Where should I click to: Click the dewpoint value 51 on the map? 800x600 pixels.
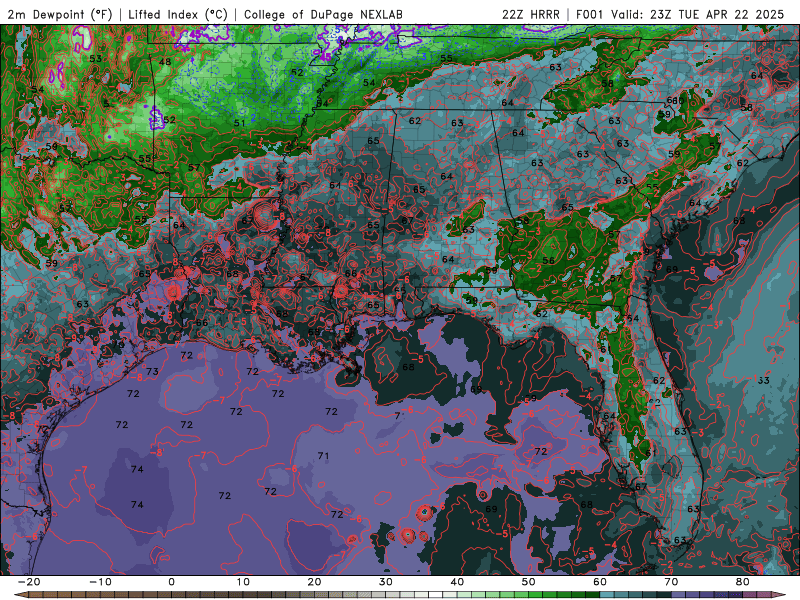[x=239, y=123]
